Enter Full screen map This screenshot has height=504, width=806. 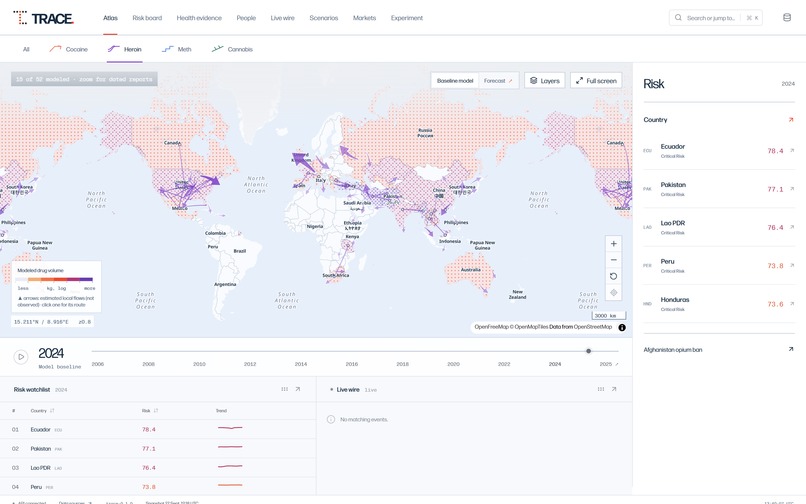click(596, 81)
